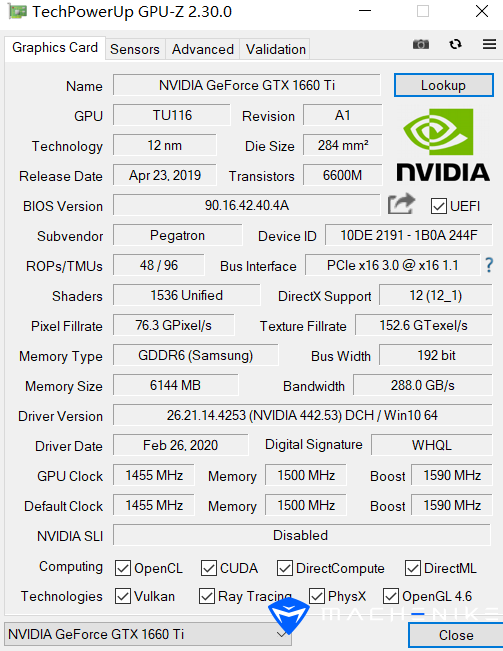Toggle the UEFI checkbox
This screenshot has width=503, height=651.
tap(439, 206)
